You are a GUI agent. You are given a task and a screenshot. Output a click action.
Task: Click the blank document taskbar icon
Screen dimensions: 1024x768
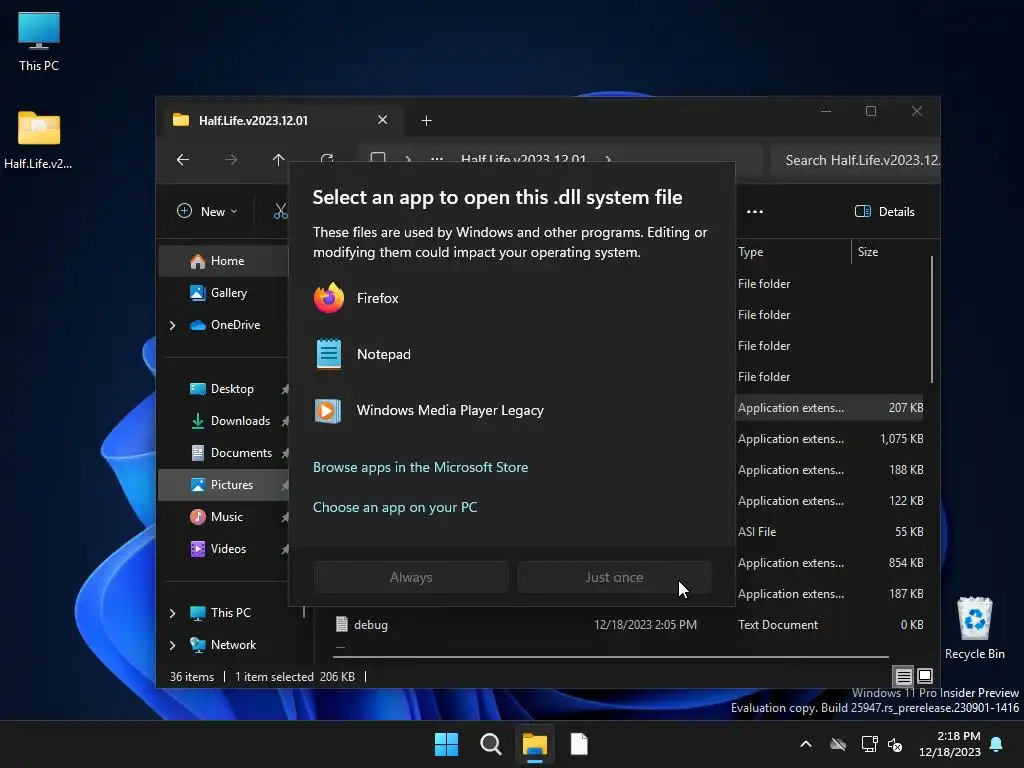(579, 744)
